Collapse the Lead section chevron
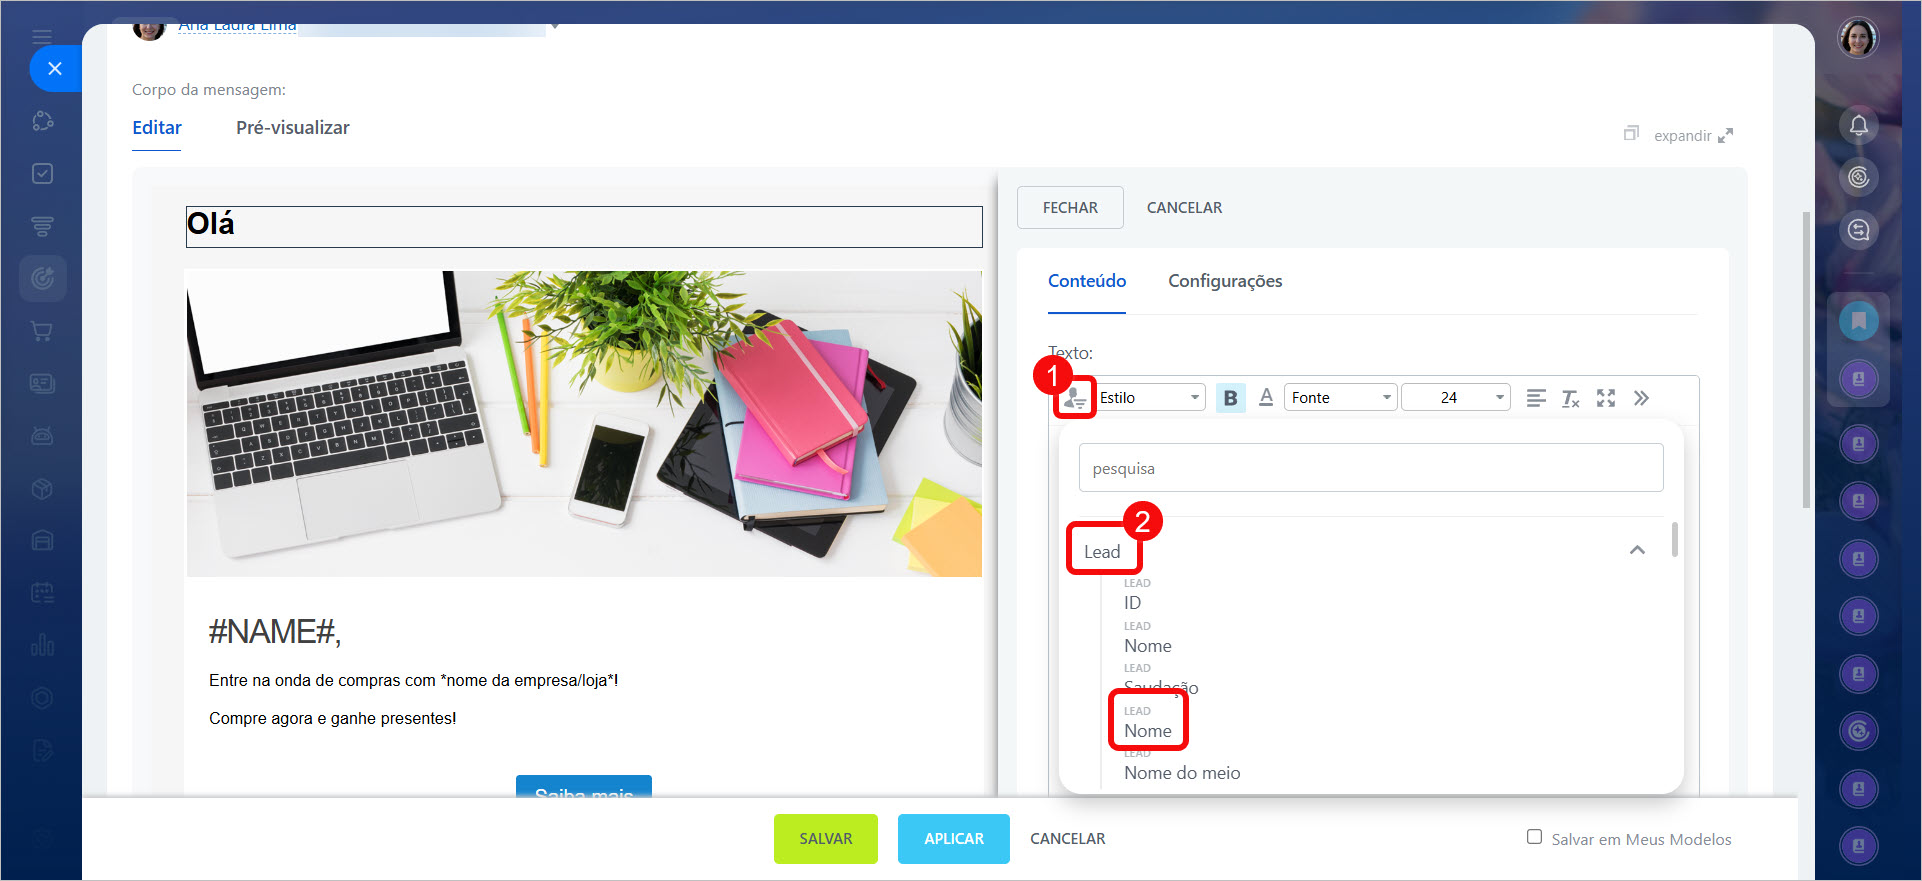This screenshot has width=1922, height=881. click(1637, 550)
